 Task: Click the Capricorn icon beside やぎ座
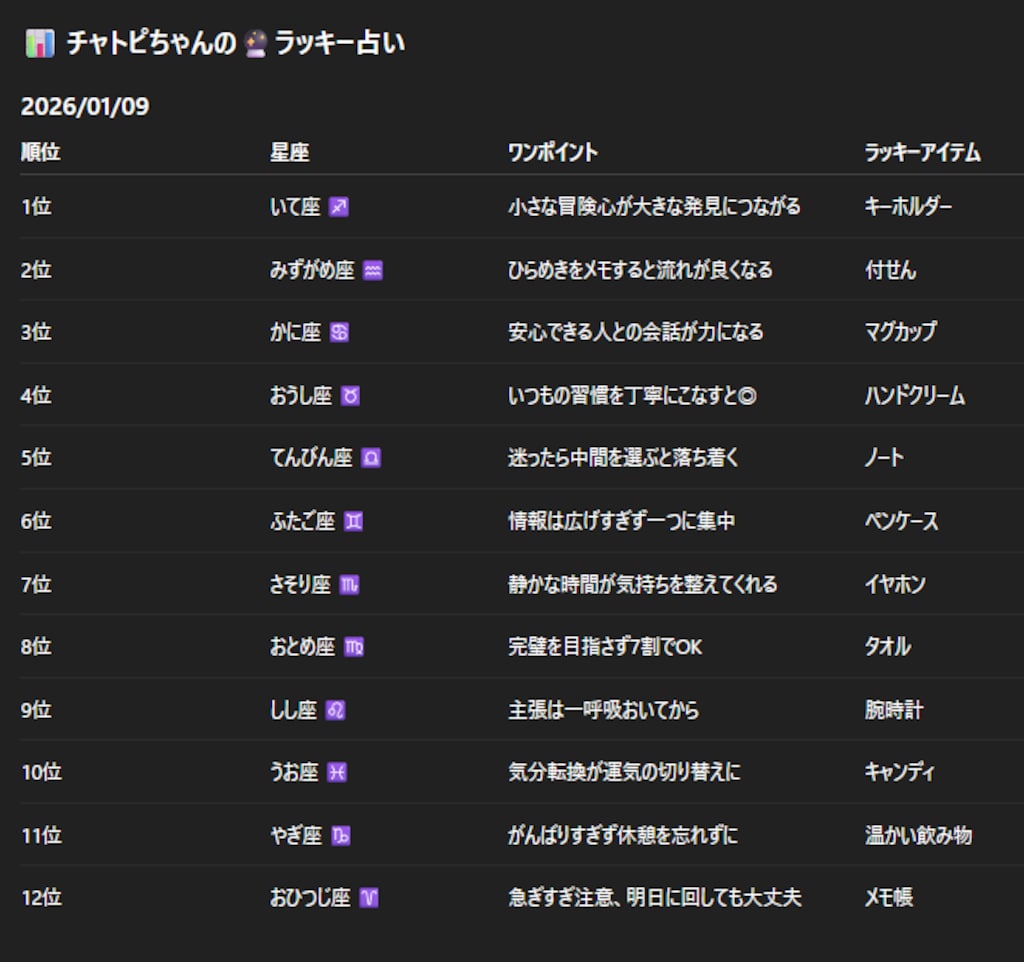pyautogui.click(x=339, y=835)
